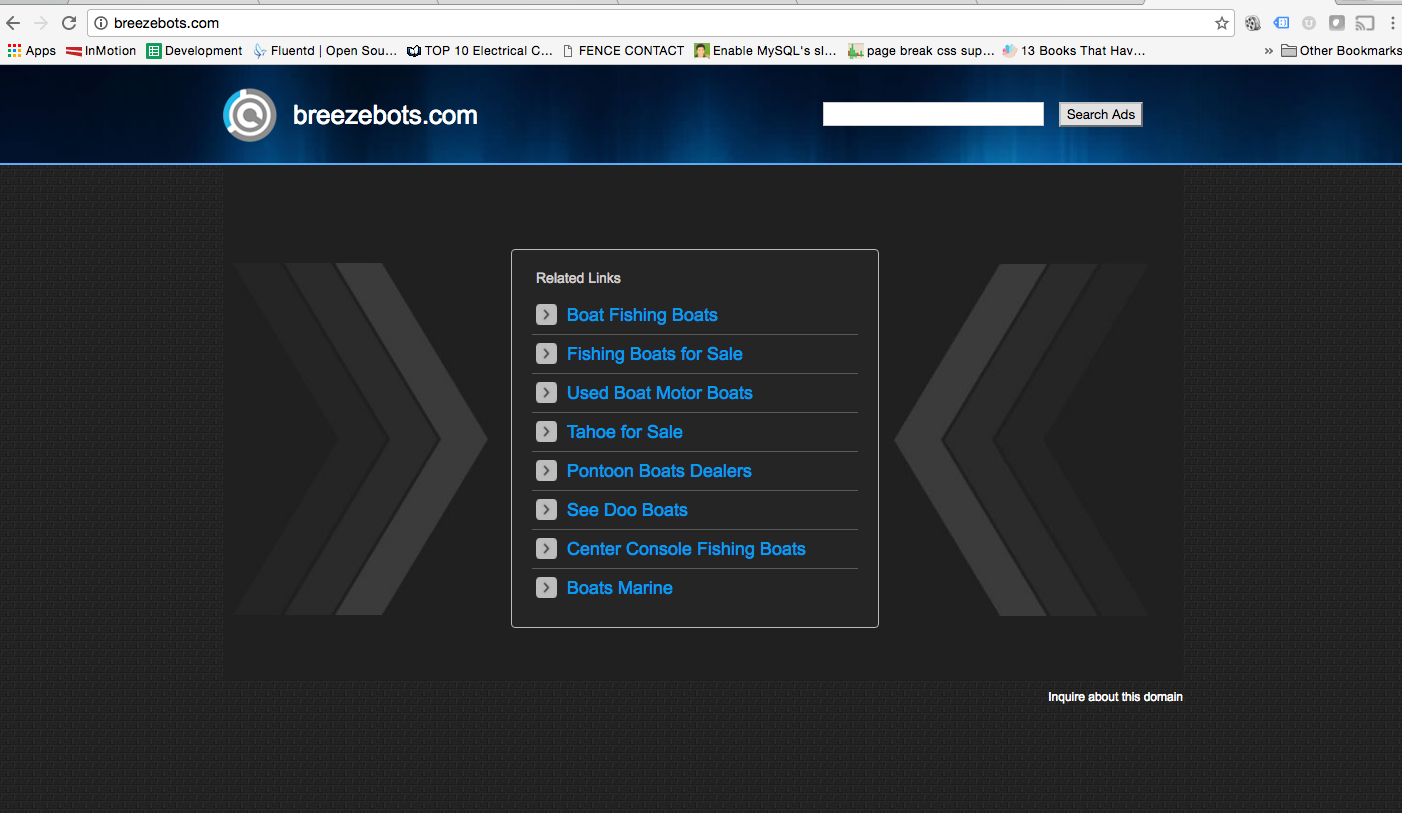Open the Fluentd | Open Sou... bookmark
The height and width of the screenshot is (813, 1402).
click(x=325, y=51)
